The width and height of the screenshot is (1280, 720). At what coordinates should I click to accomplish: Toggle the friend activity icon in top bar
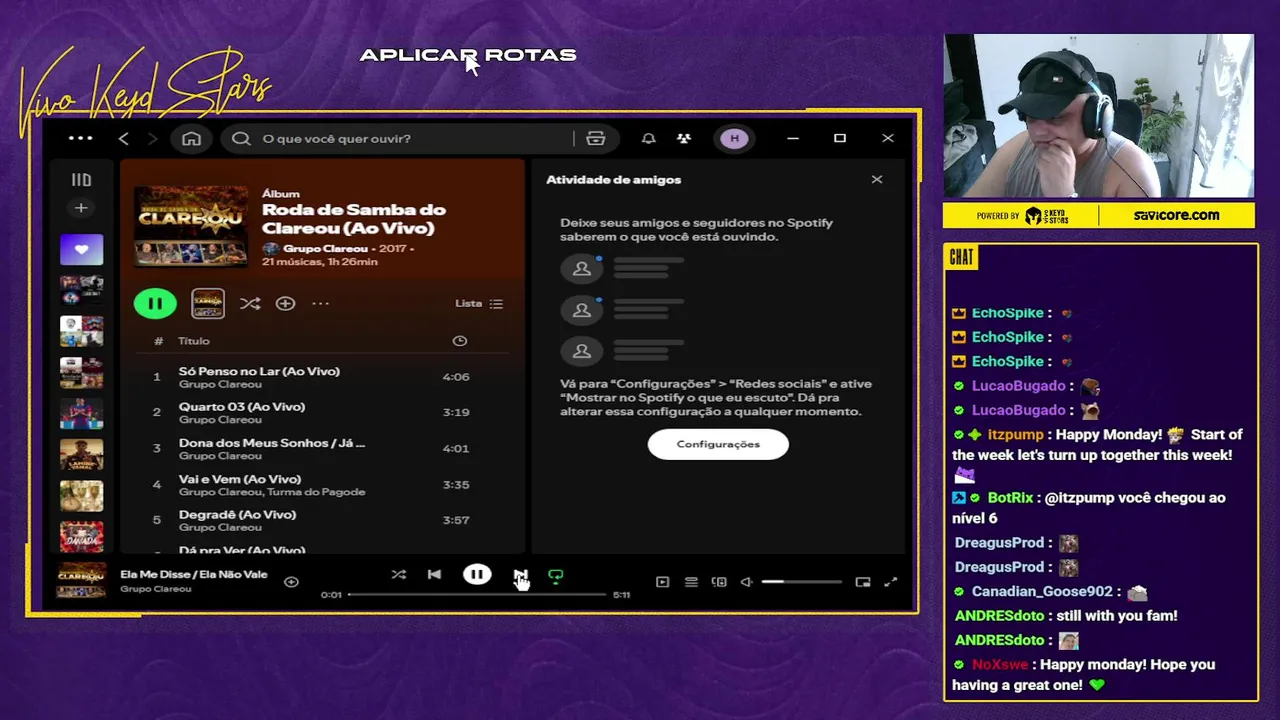(684, 138)
